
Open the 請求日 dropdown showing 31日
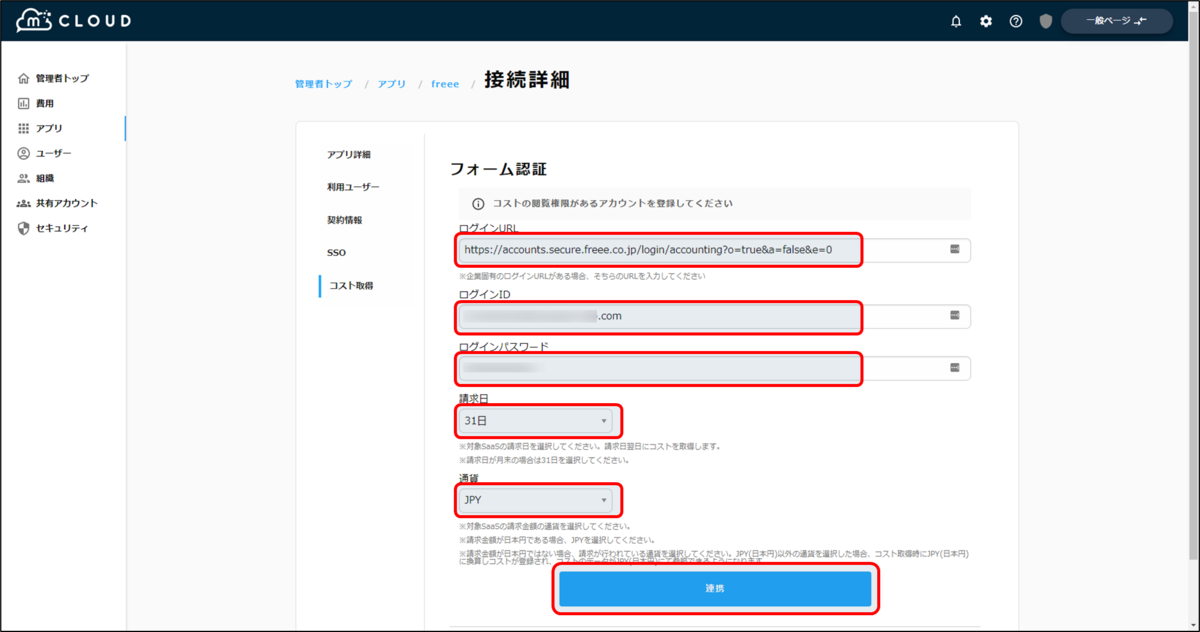tap(535, 421)
